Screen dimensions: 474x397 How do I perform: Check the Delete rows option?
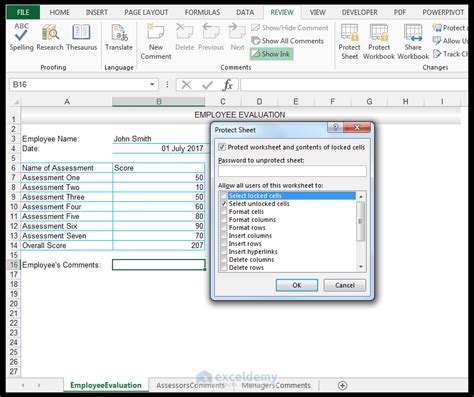(x=224, y=268)
